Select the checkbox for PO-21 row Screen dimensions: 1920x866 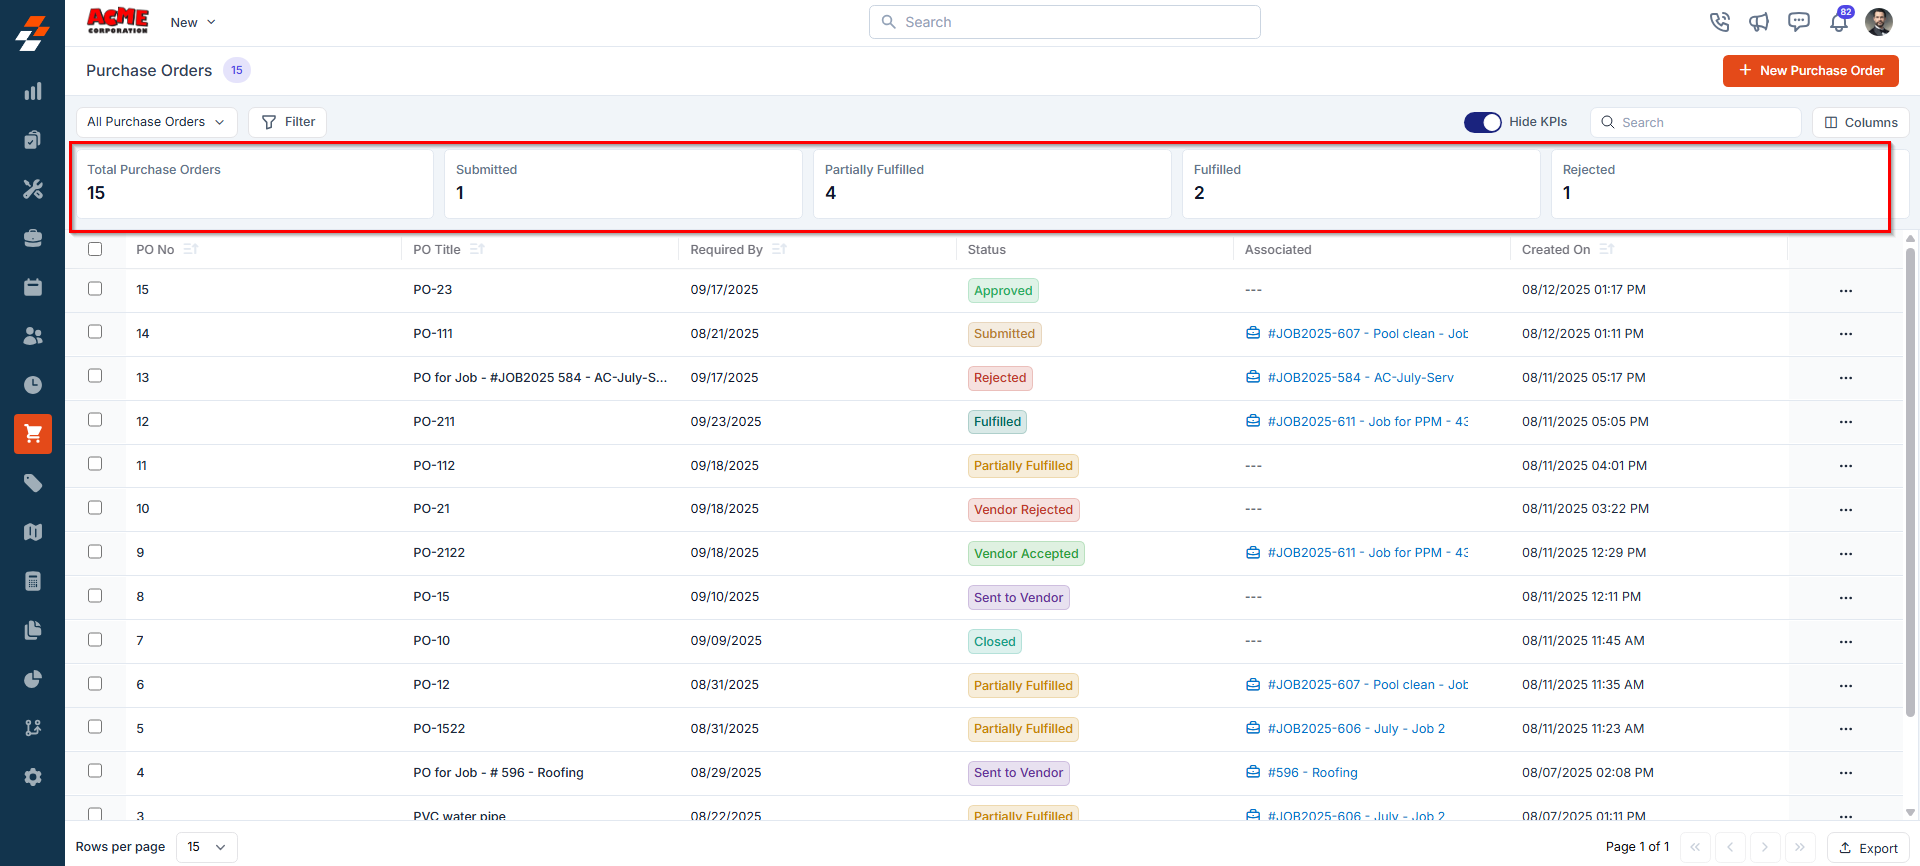(95, 508)
